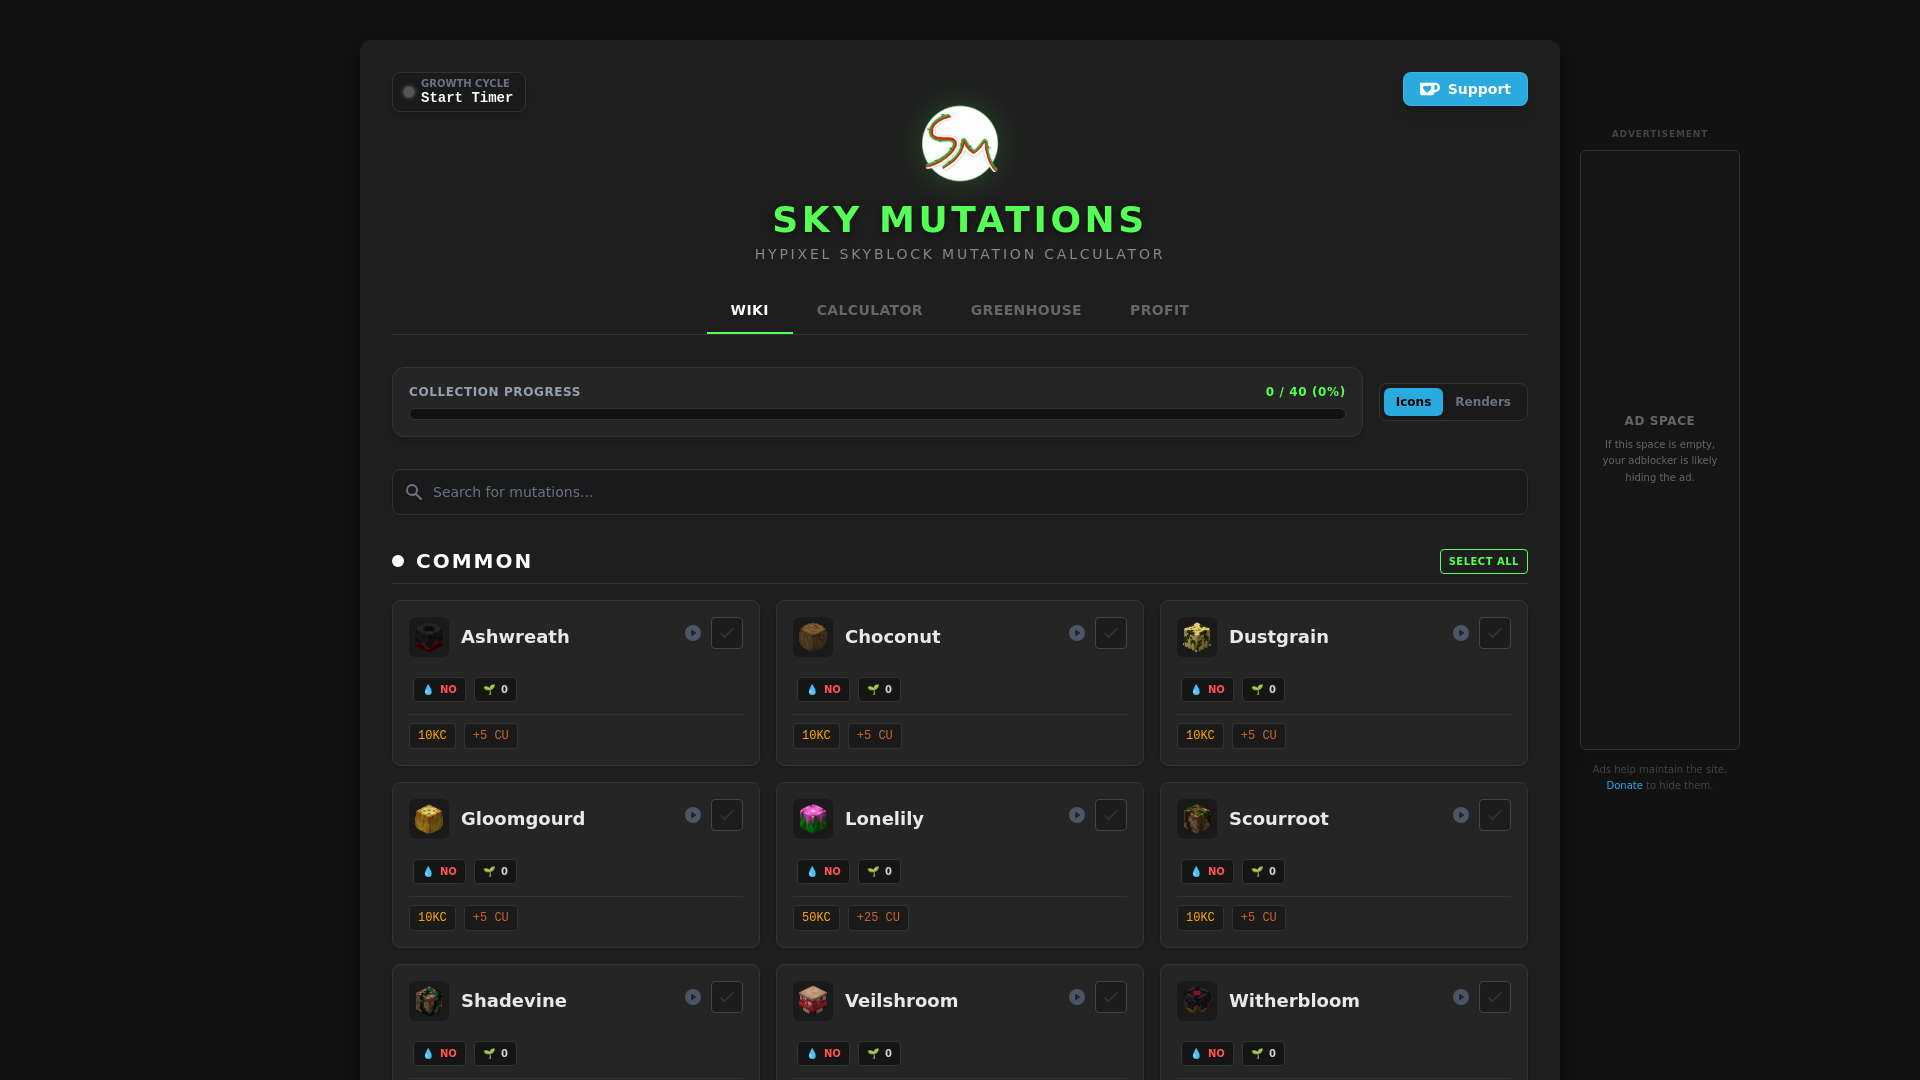Click the Gloomgourd pumpkin icon

tap(429, 819)
